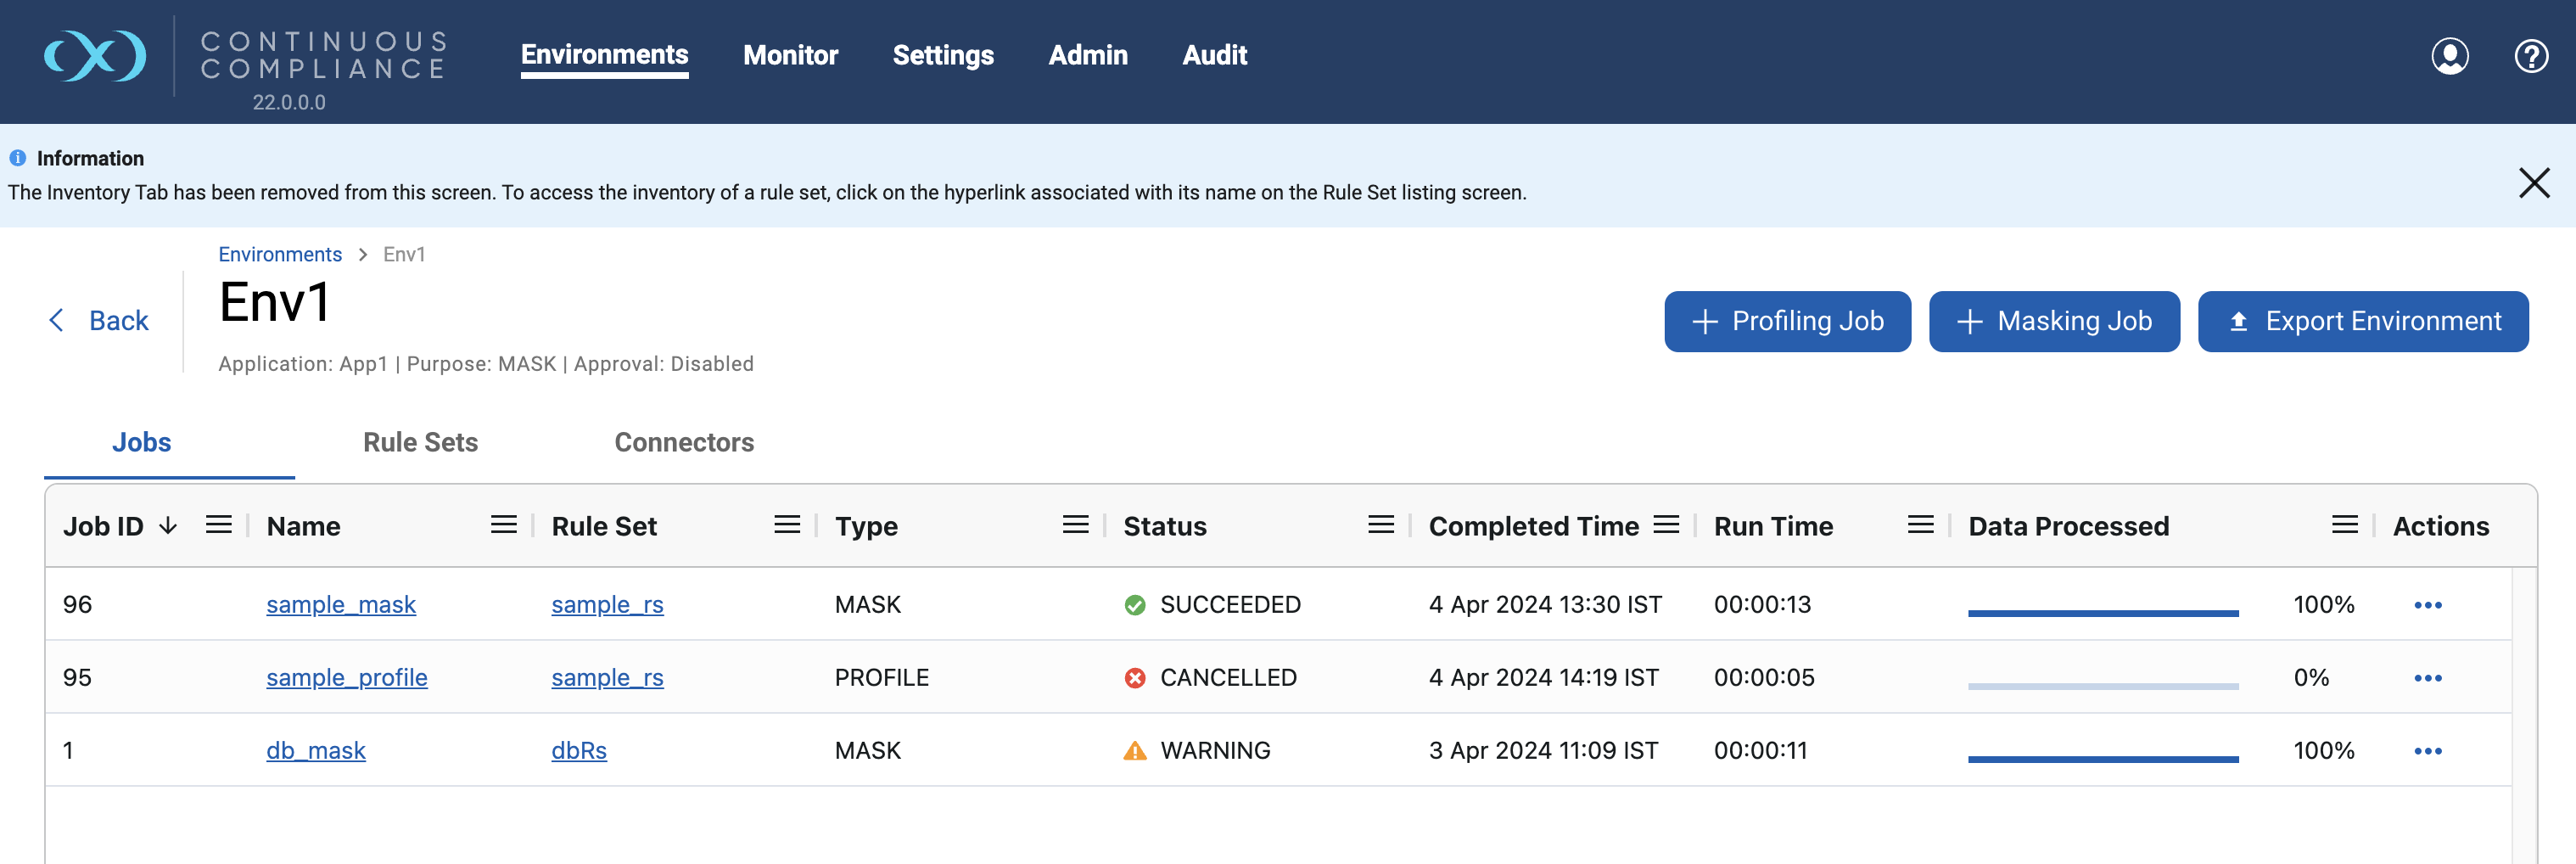Click the Job ID sort arrow

coord(168,526)
